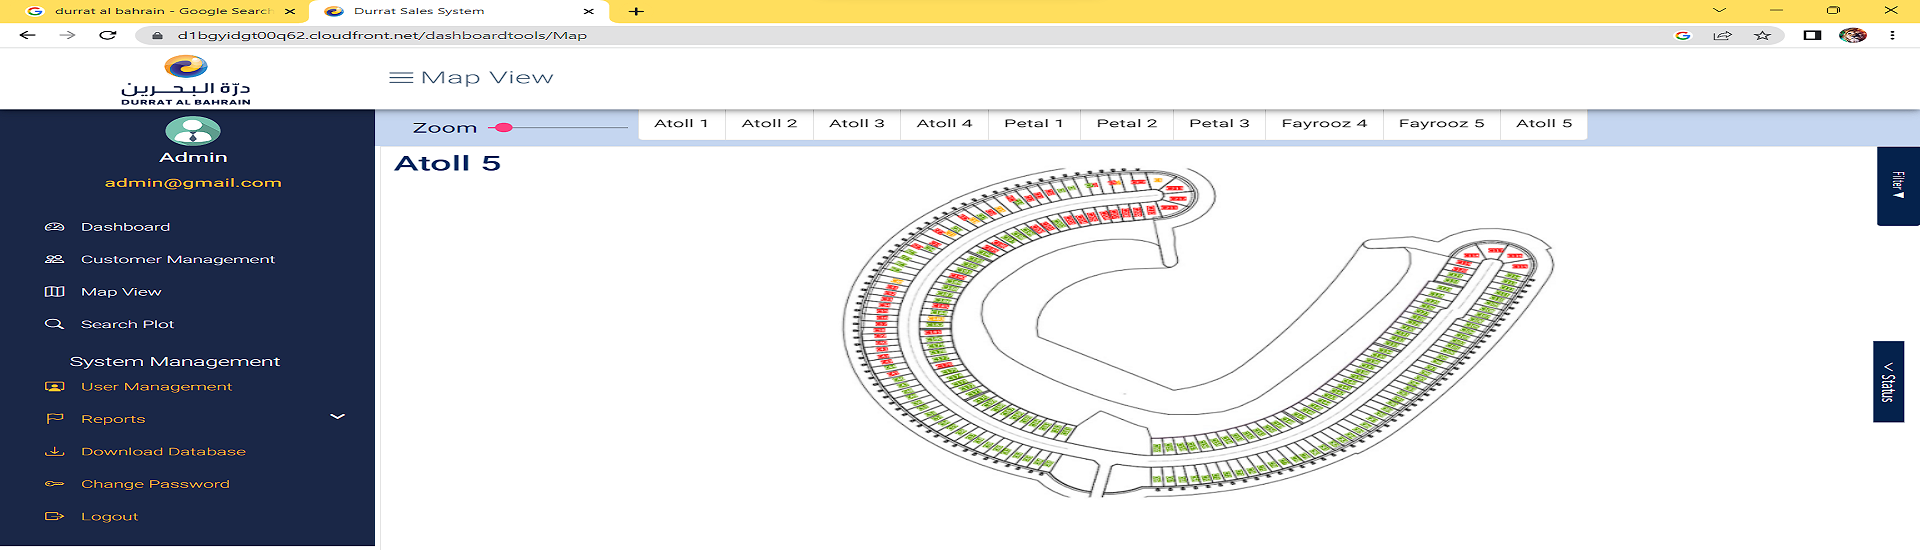This screenshot has width=1920, height=550.
Task: Toggle sidebar with the hamburger menu icon
Action: point(401,78)
